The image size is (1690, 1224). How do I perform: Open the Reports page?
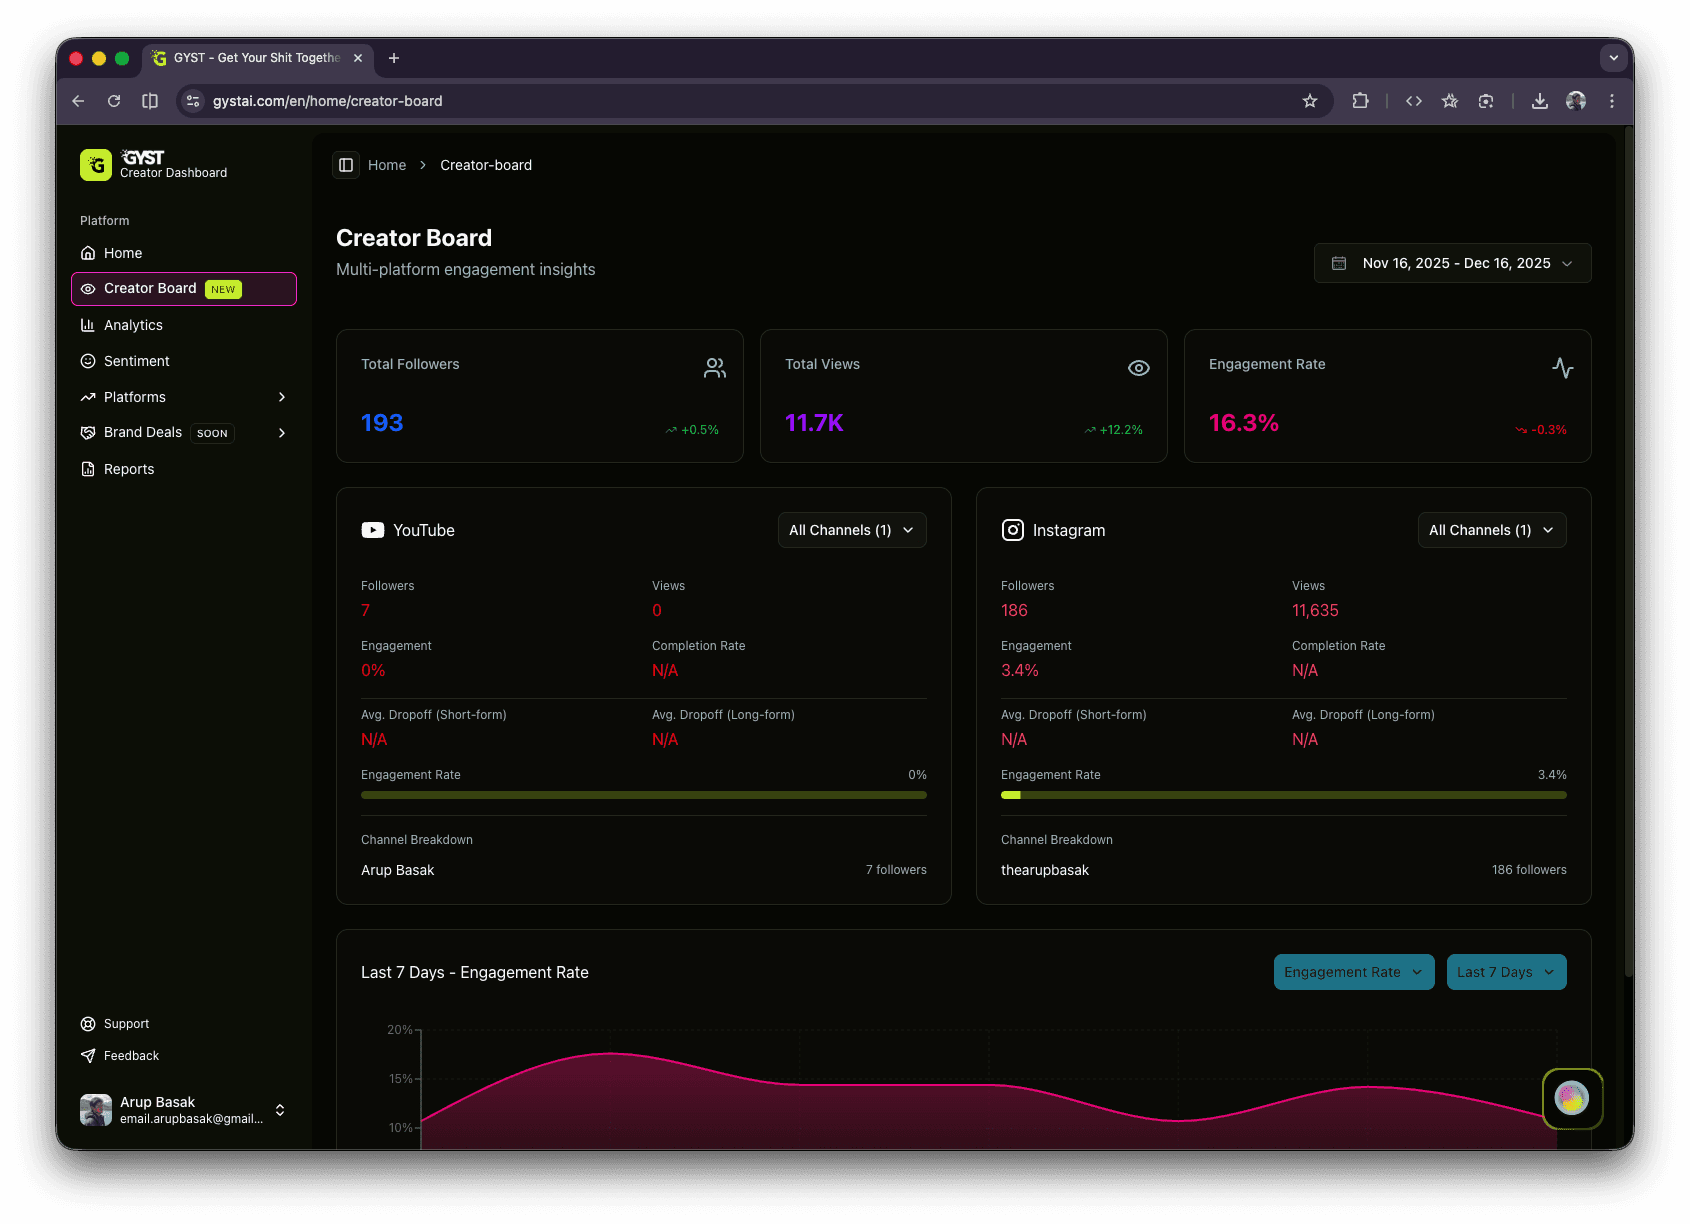[x=128, y=469]
